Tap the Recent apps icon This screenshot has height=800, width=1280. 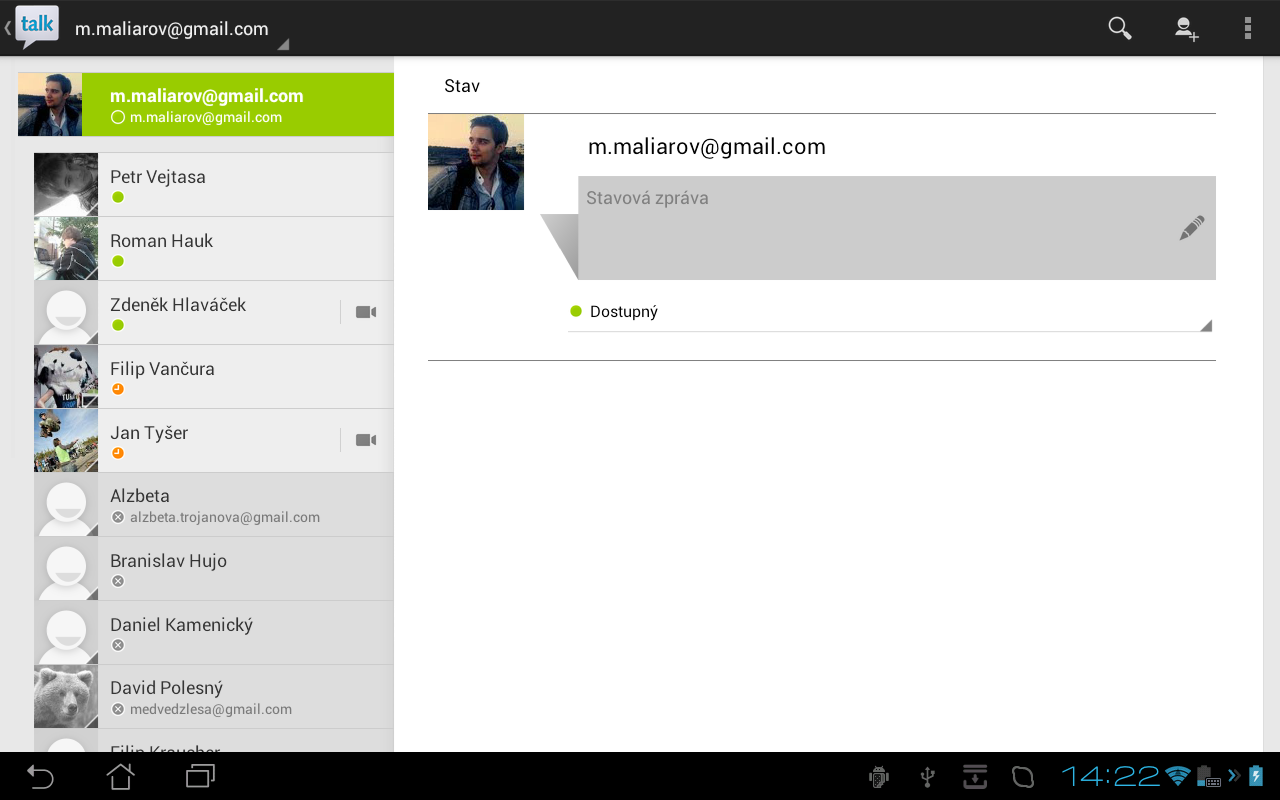201,776
